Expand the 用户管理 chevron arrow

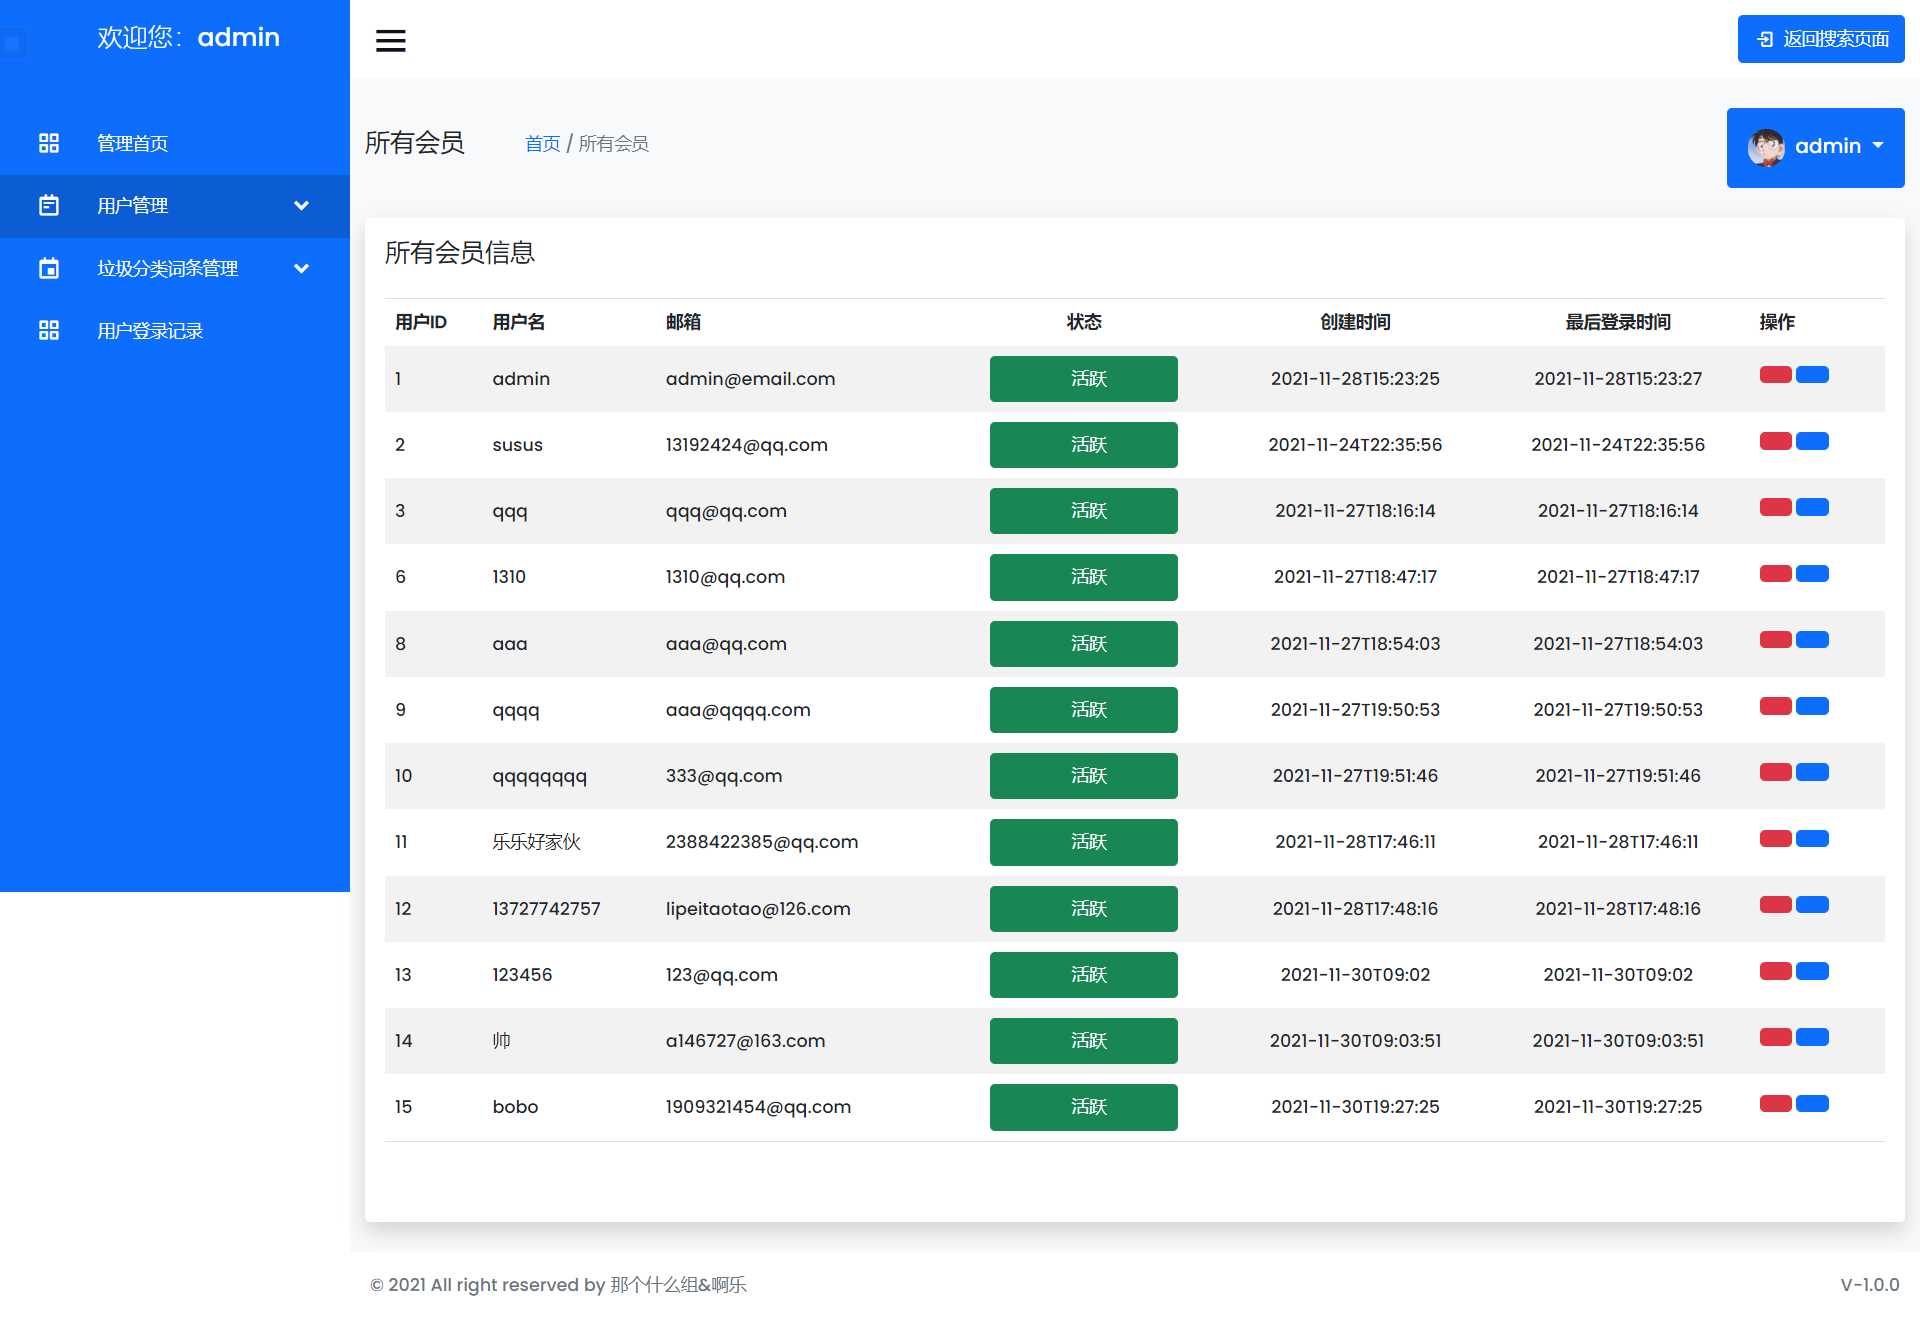coord(301,206)
